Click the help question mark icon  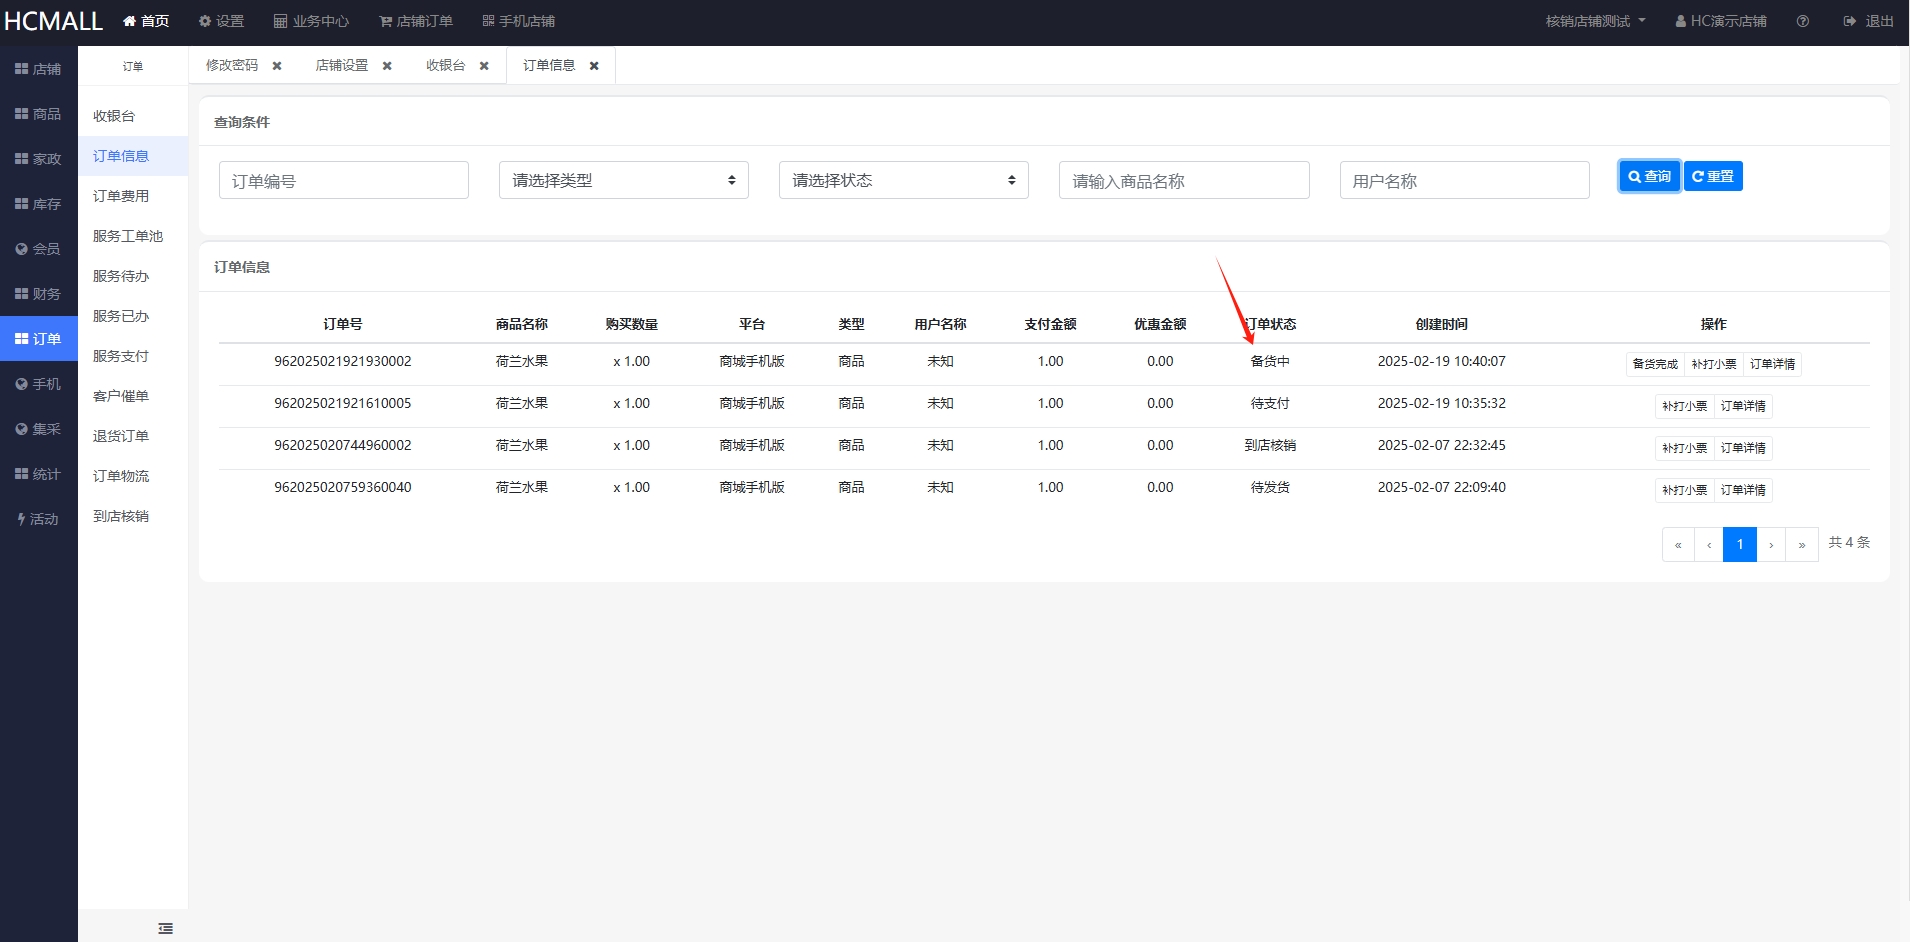point(1802,21)
